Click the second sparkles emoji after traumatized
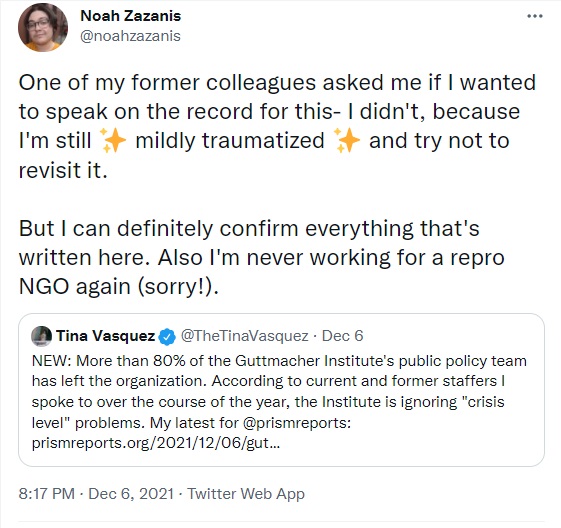The image size is (561, 528). (x=346, y=140)
